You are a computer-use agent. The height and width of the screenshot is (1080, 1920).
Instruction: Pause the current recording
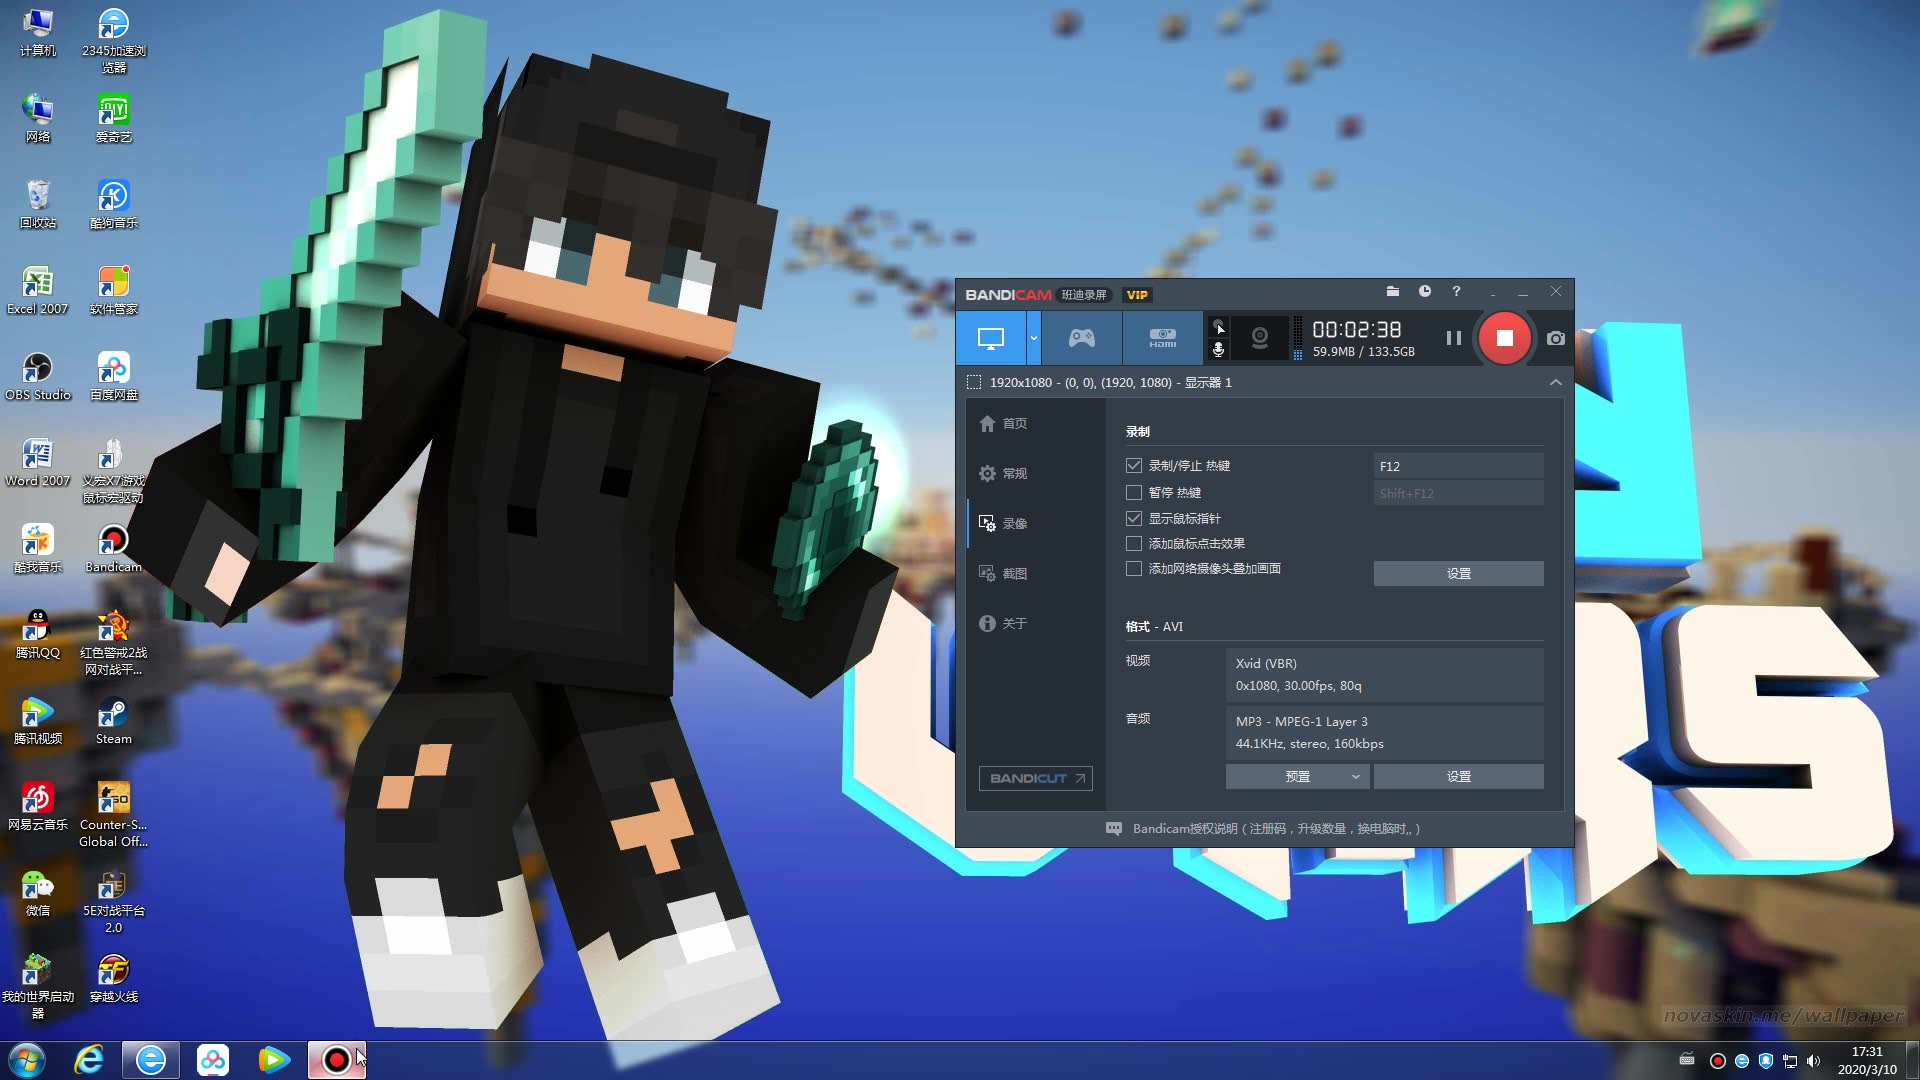point(1453,338)
